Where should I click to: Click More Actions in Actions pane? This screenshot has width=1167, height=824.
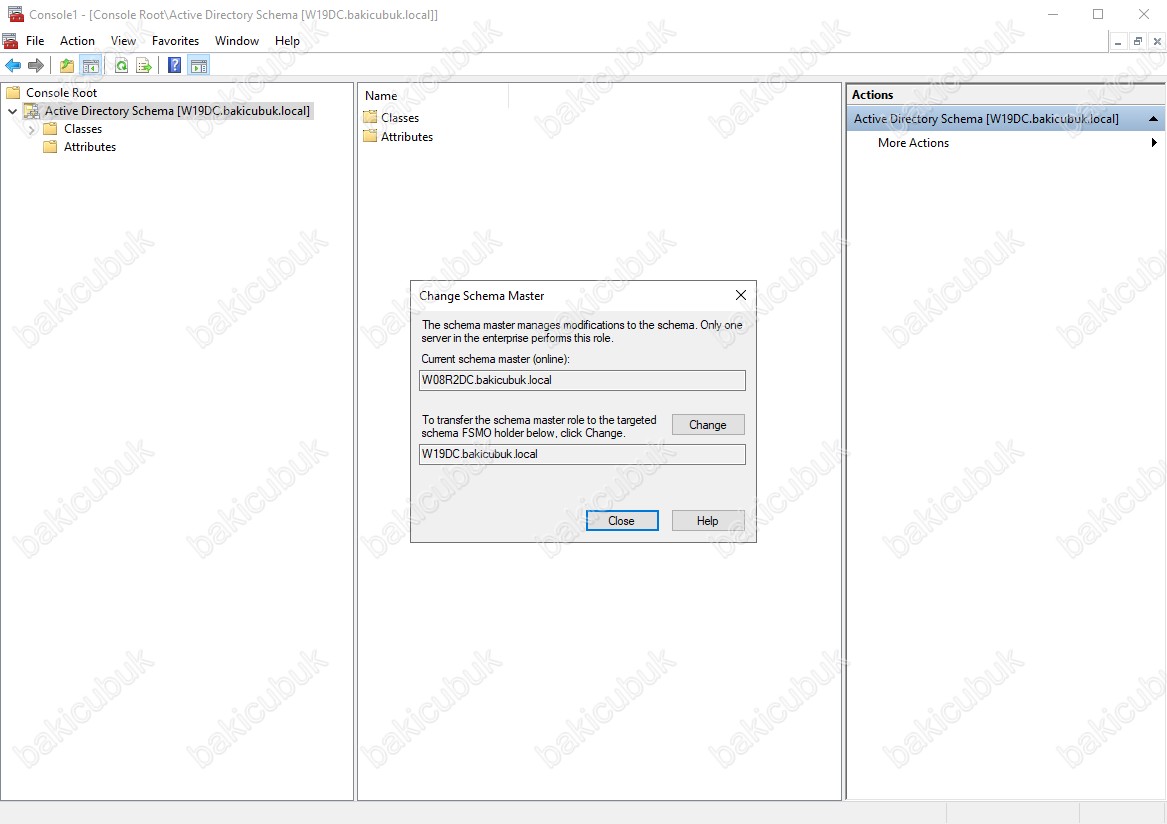coord(913,143)
